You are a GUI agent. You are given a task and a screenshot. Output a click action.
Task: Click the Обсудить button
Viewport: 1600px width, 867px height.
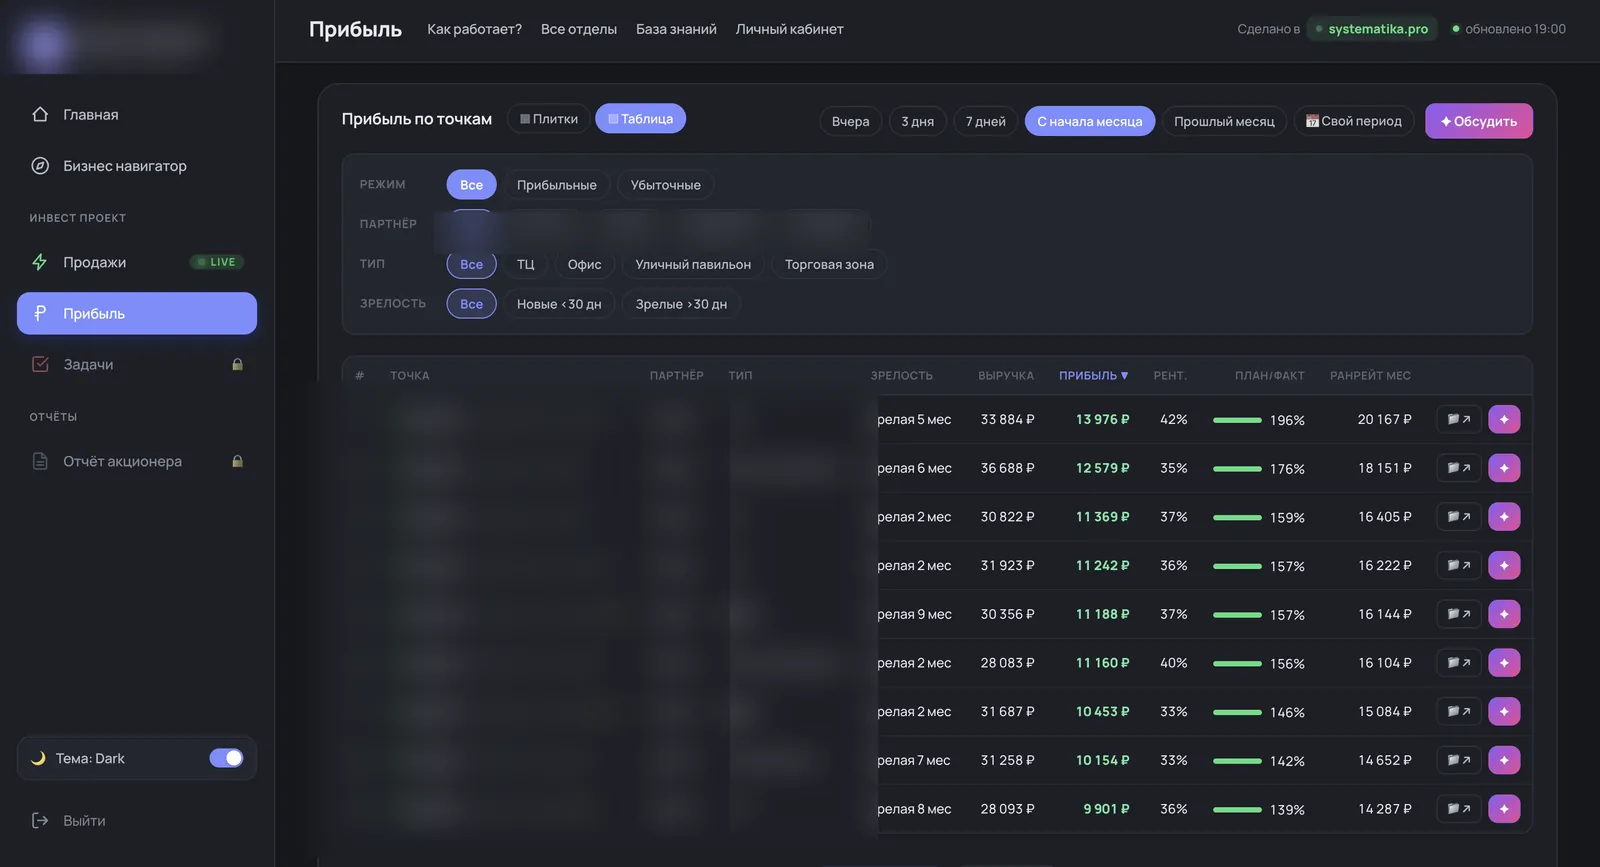pyautogui.click(x=1479, y=121)
